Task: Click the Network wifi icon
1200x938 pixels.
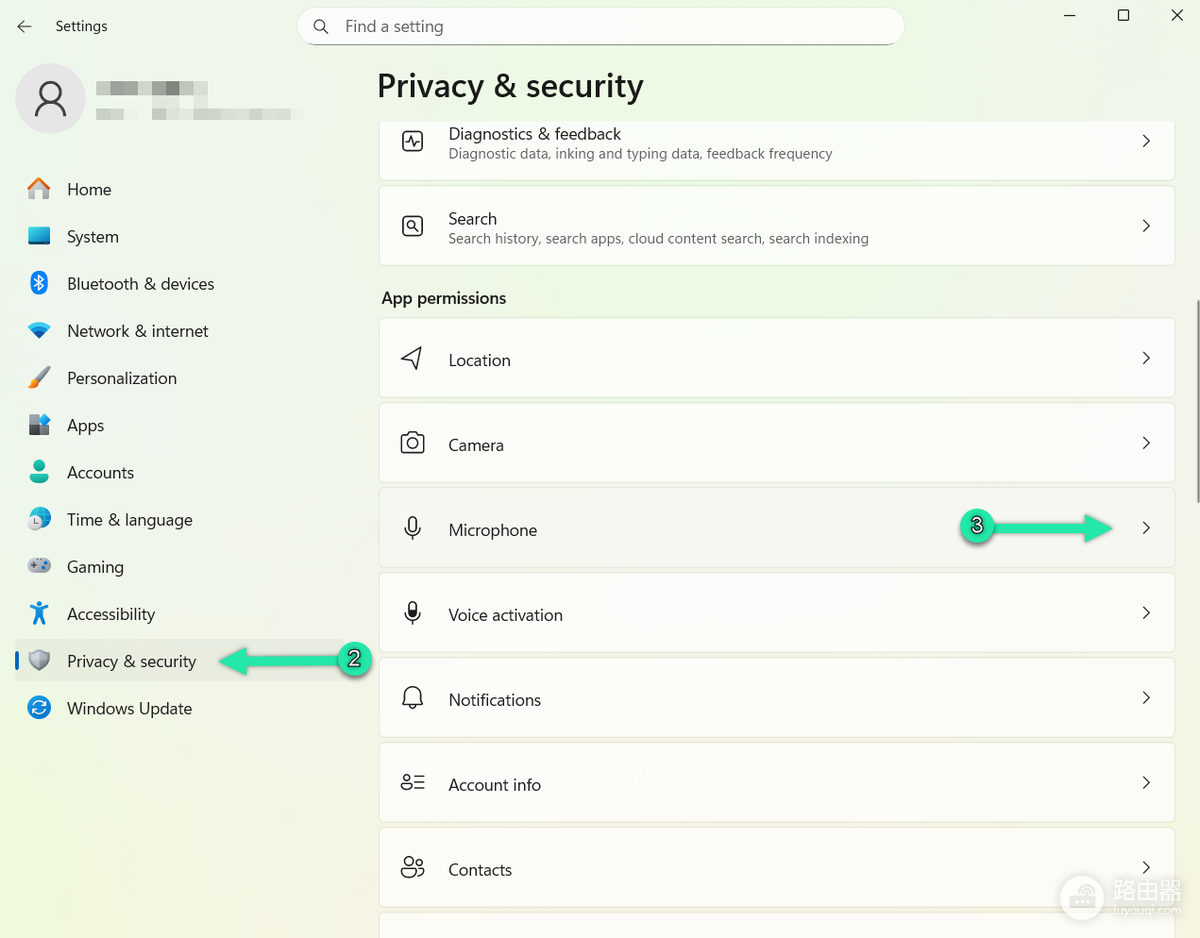Action: pos(39,331)
